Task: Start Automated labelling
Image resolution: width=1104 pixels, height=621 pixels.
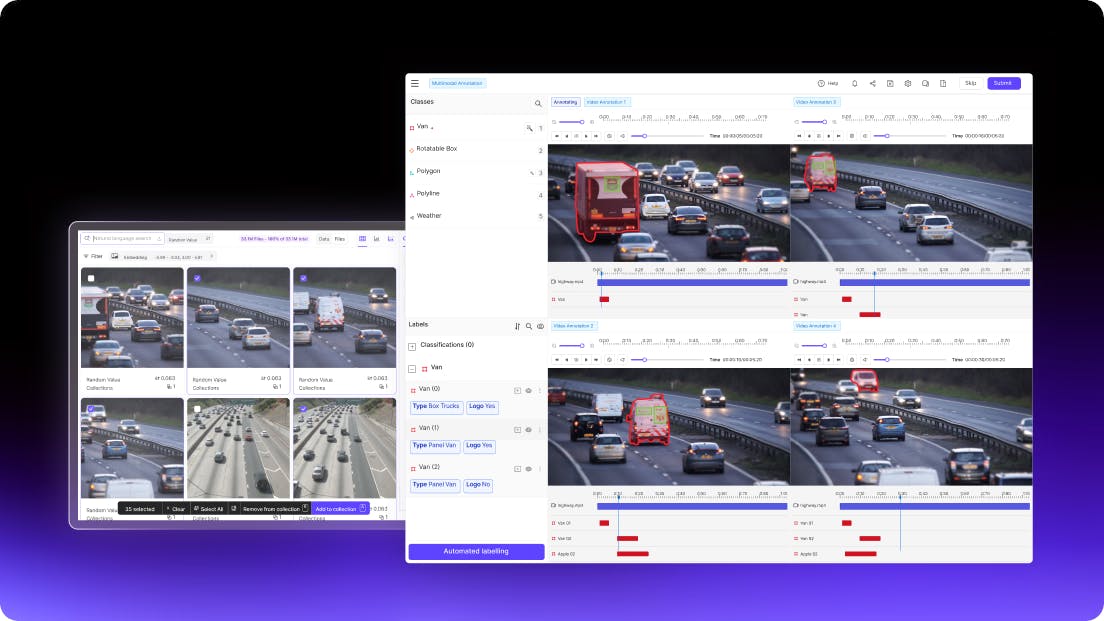Action: pyautogui.click(x=476, y=551)
